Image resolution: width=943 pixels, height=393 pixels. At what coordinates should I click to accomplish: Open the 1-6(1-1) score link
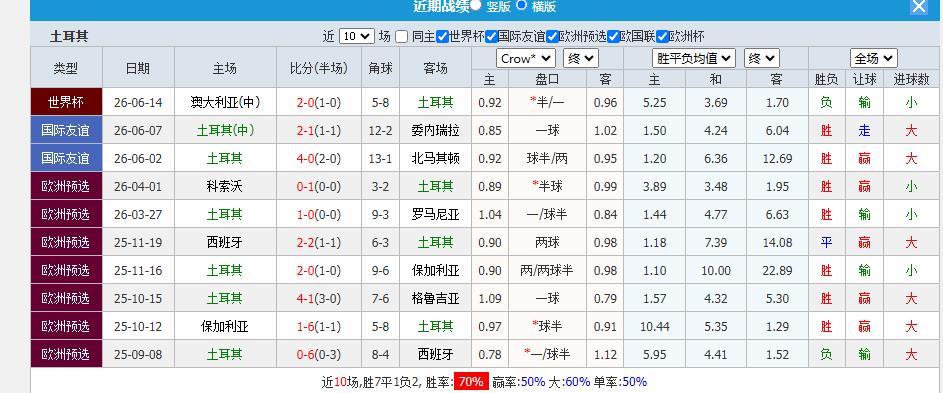pos(319,327)
